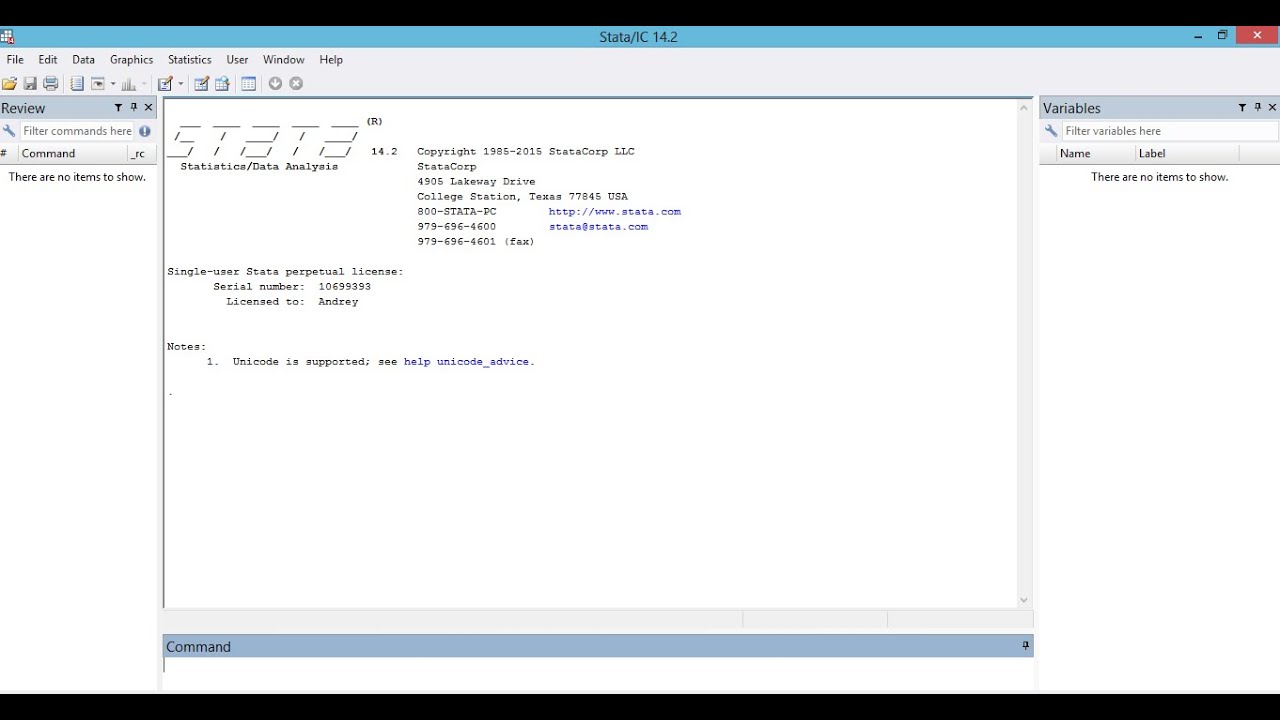The width and height of the screenshot is (1280, 720).
Task: Open the Viewer eye icon
Action: (x=98, y=84)
